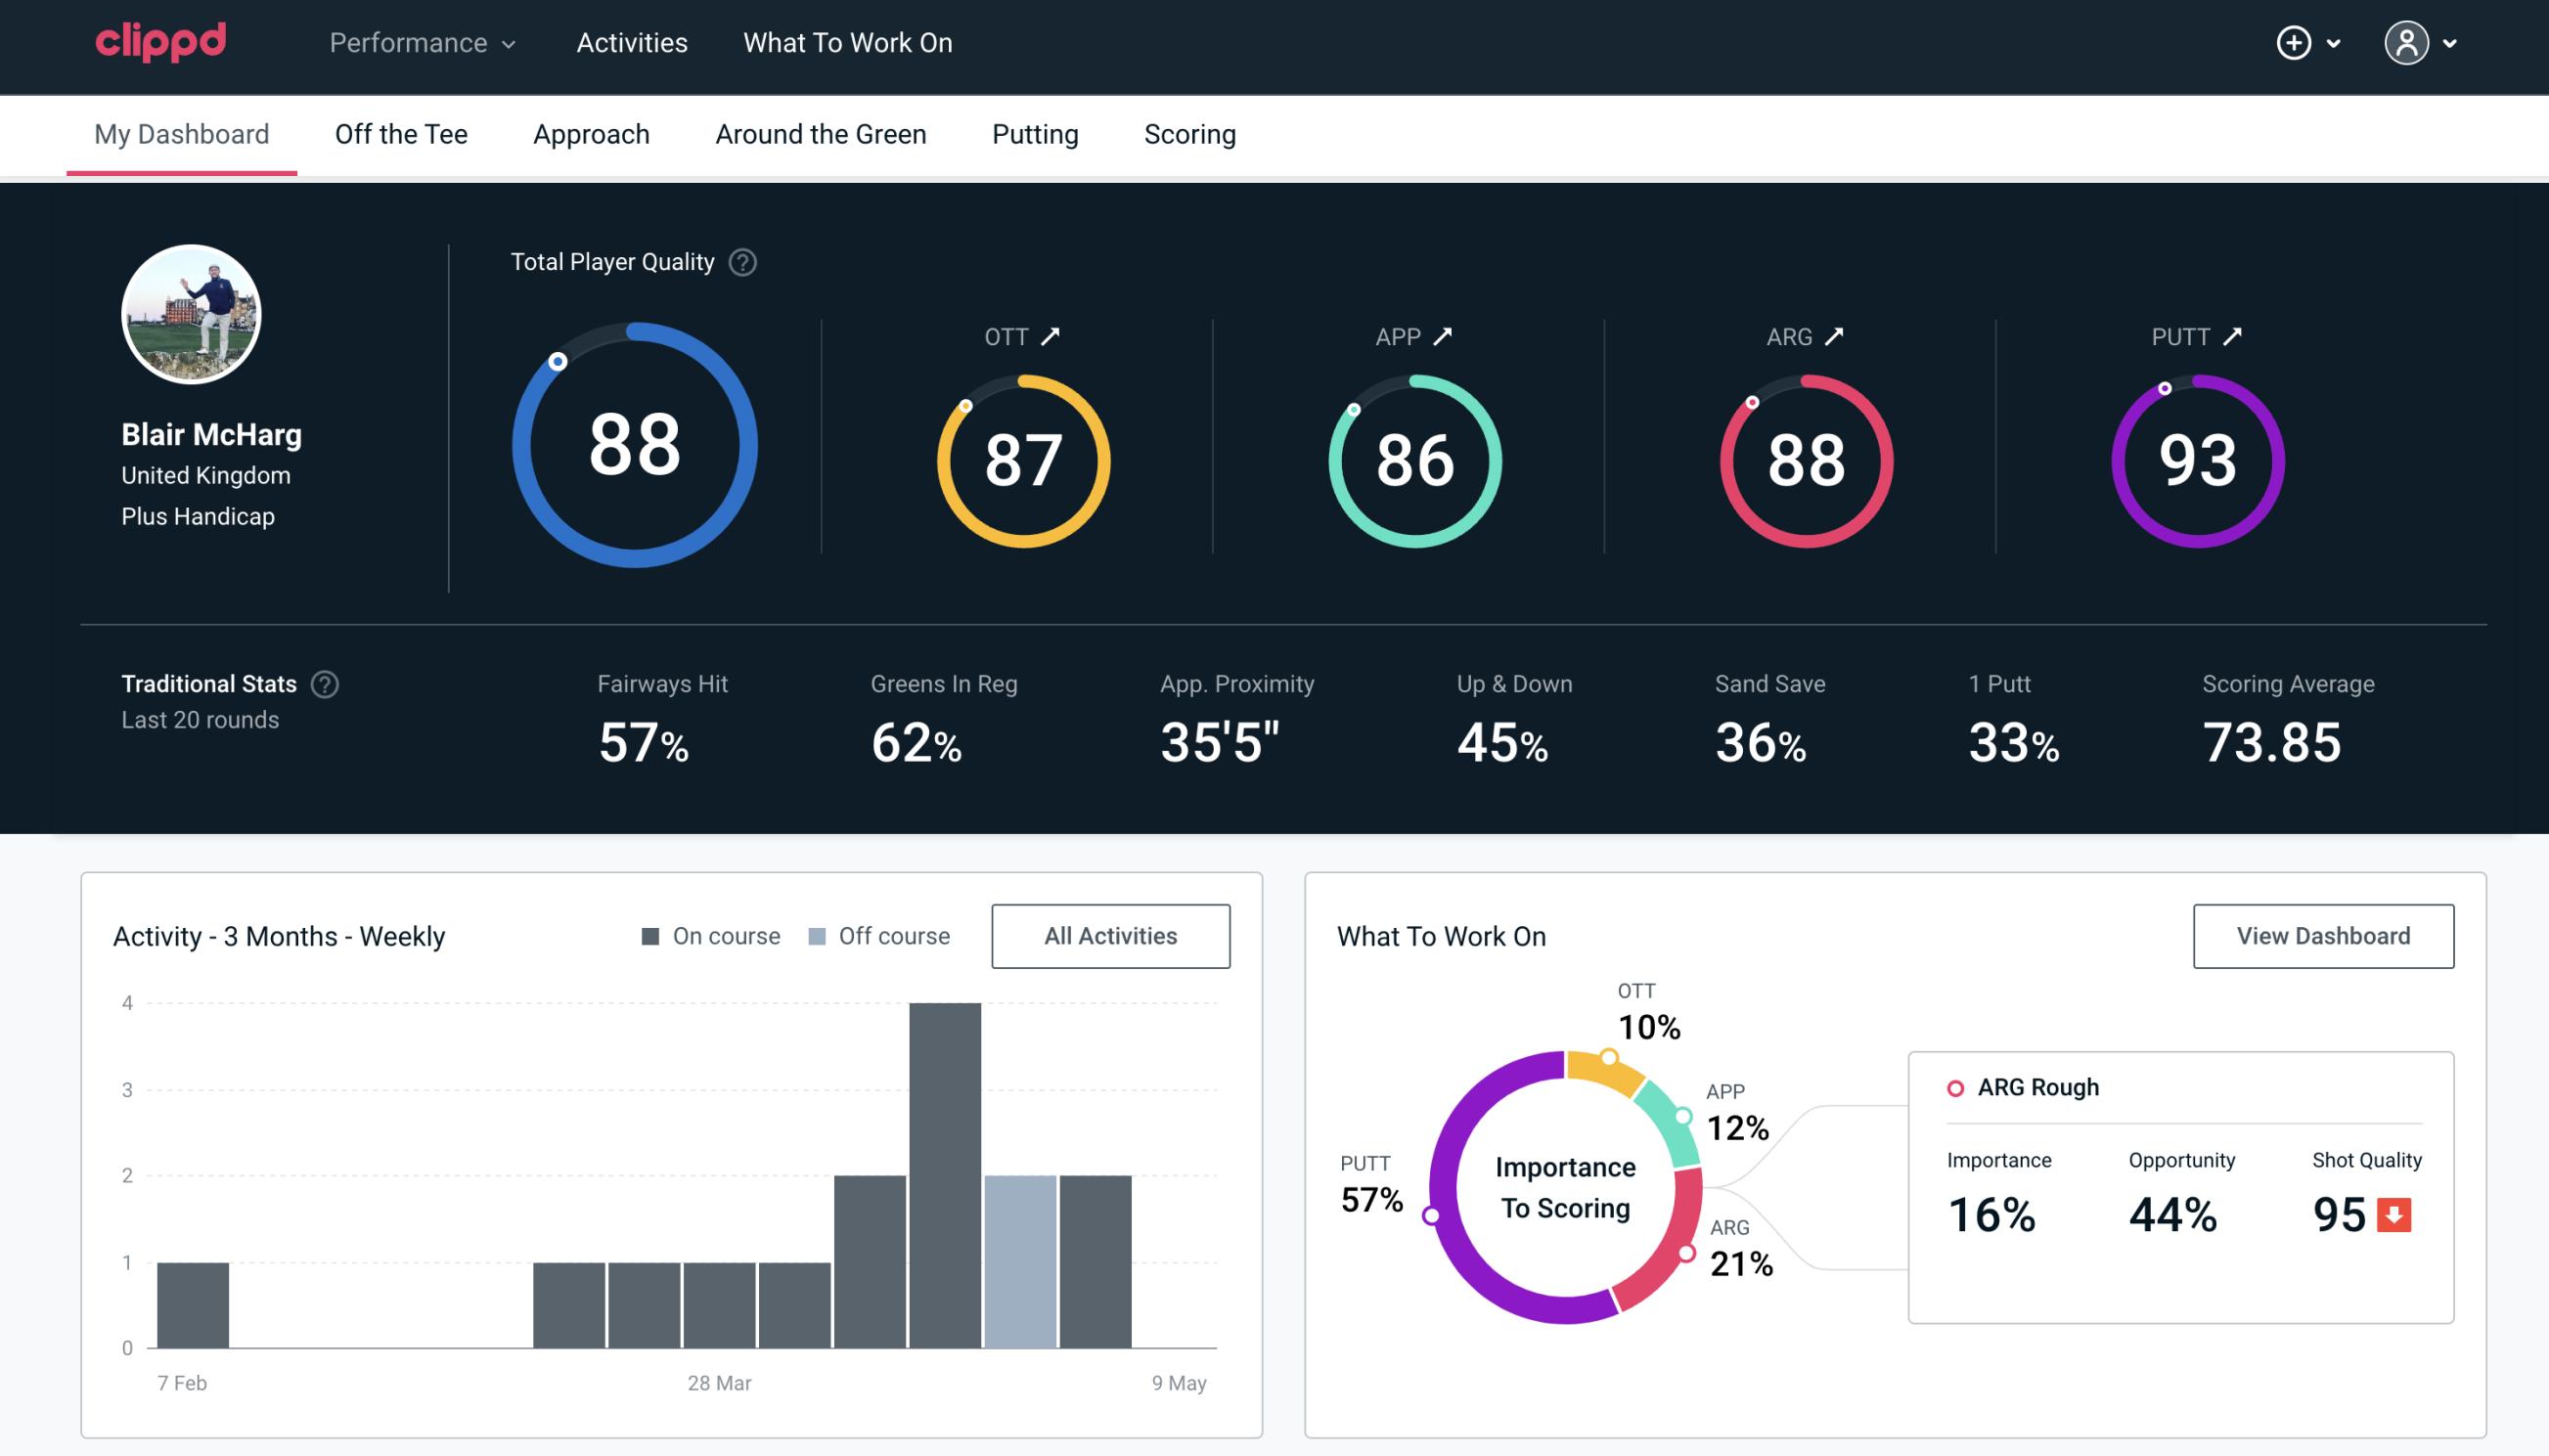This screenshot has width=2549, height=1456.
Task: Click the PUTT performance score ring
Action: click(x=2195, y=457)
